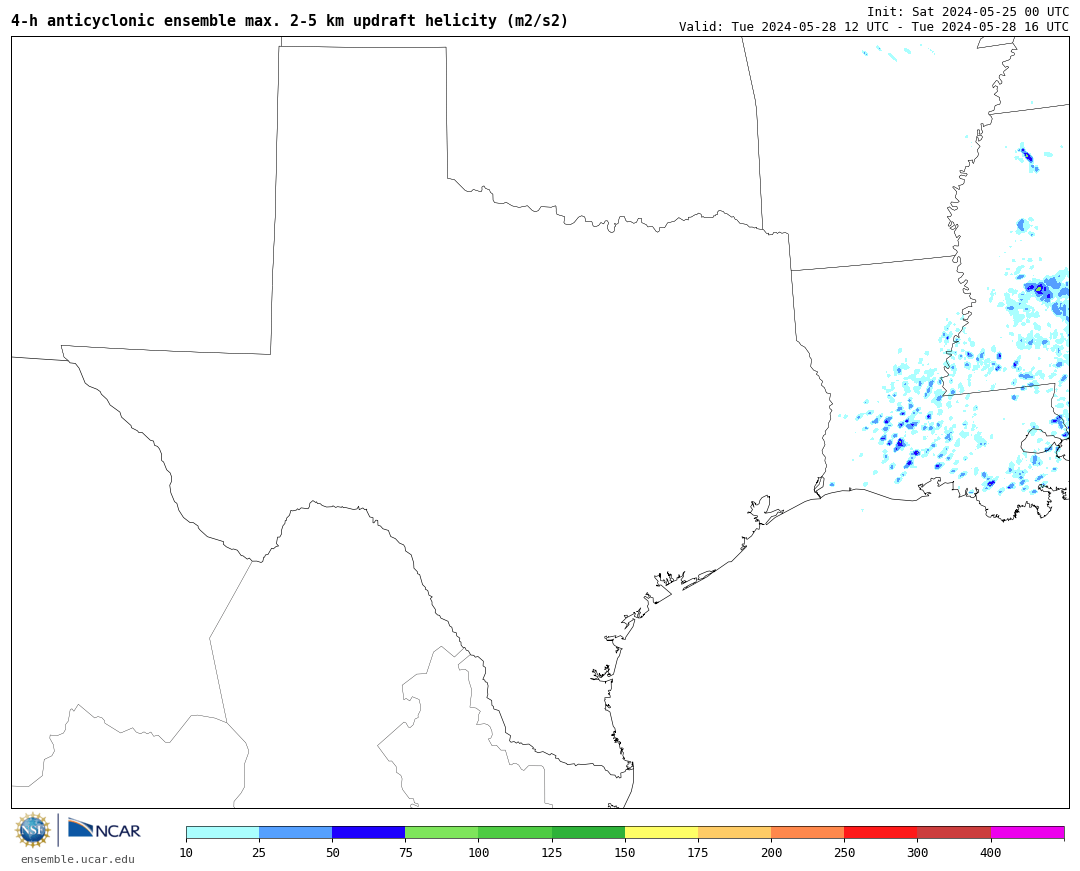Click the Valid: Tue 2024-05-28 time range text

[x=873, y=26]
